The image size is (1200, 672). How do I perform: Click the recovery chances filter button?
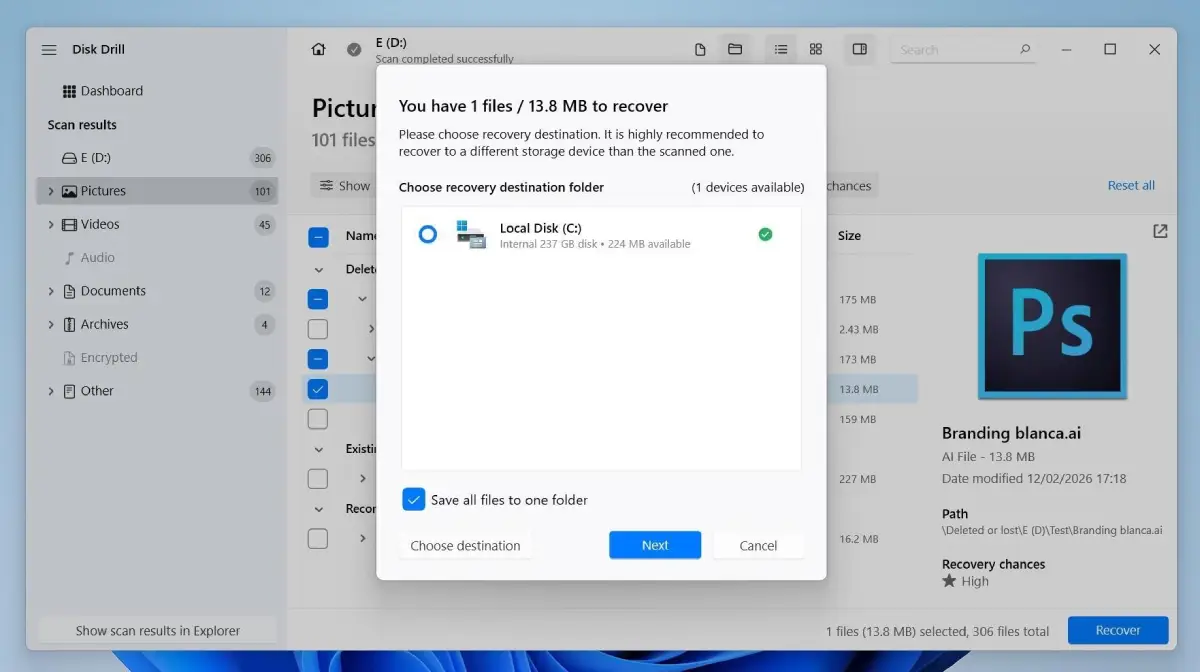(x=850, y=186)
